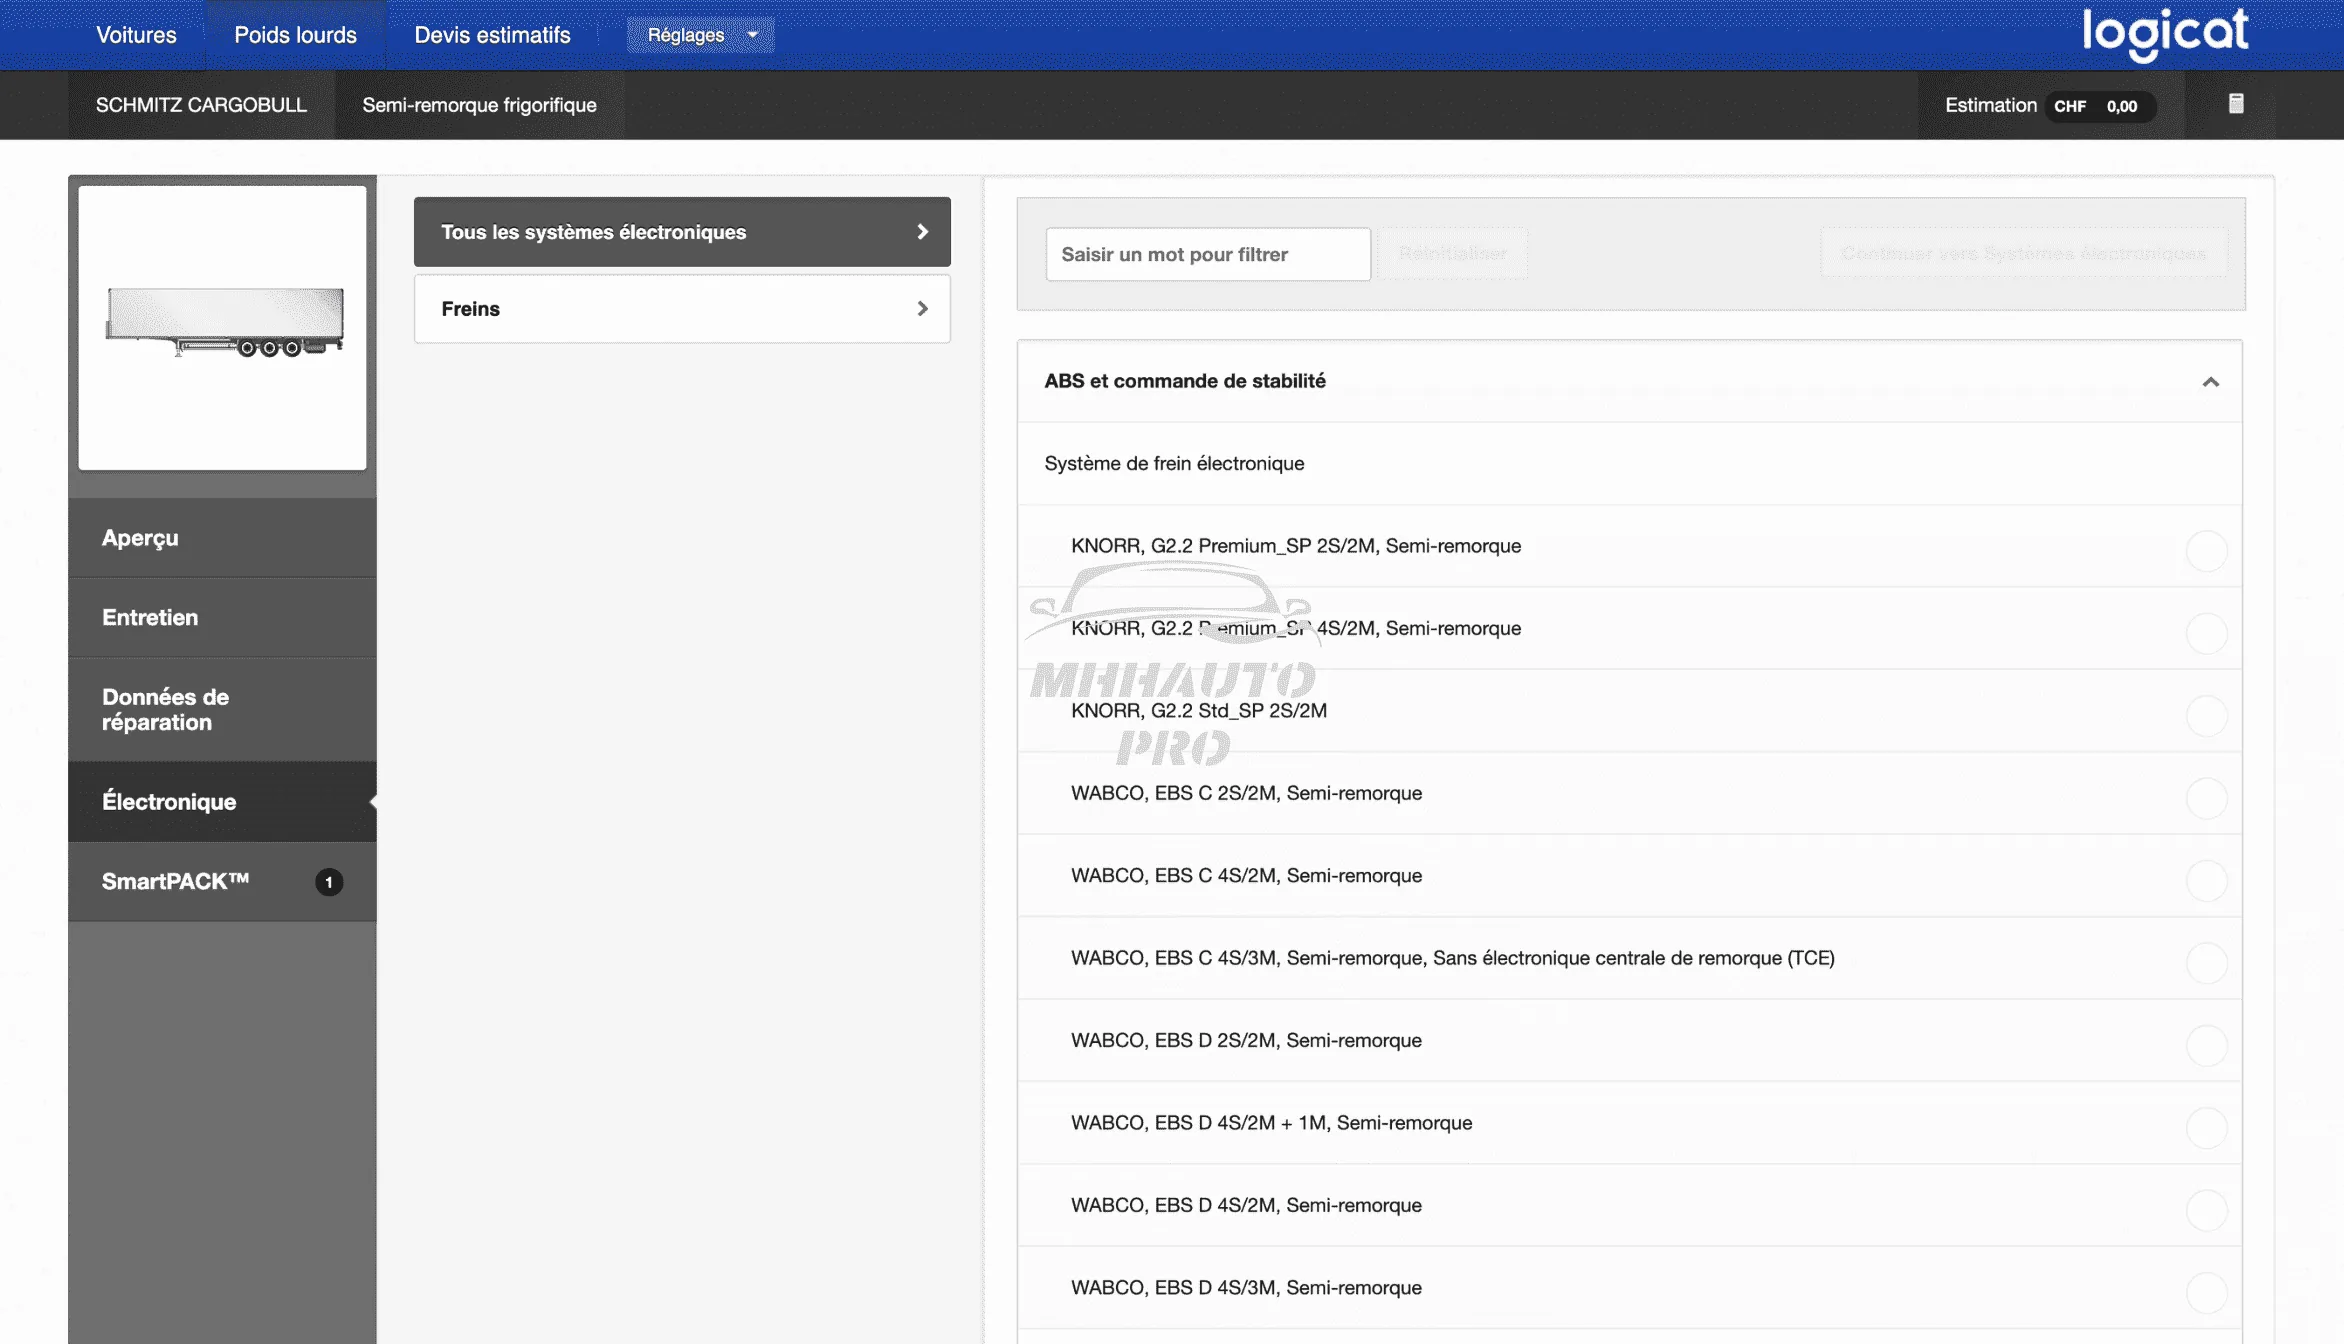Click Continuer vers Systèmes électroniques button
Screen dimensions: 2344x1344
(x=2023, y=254)
